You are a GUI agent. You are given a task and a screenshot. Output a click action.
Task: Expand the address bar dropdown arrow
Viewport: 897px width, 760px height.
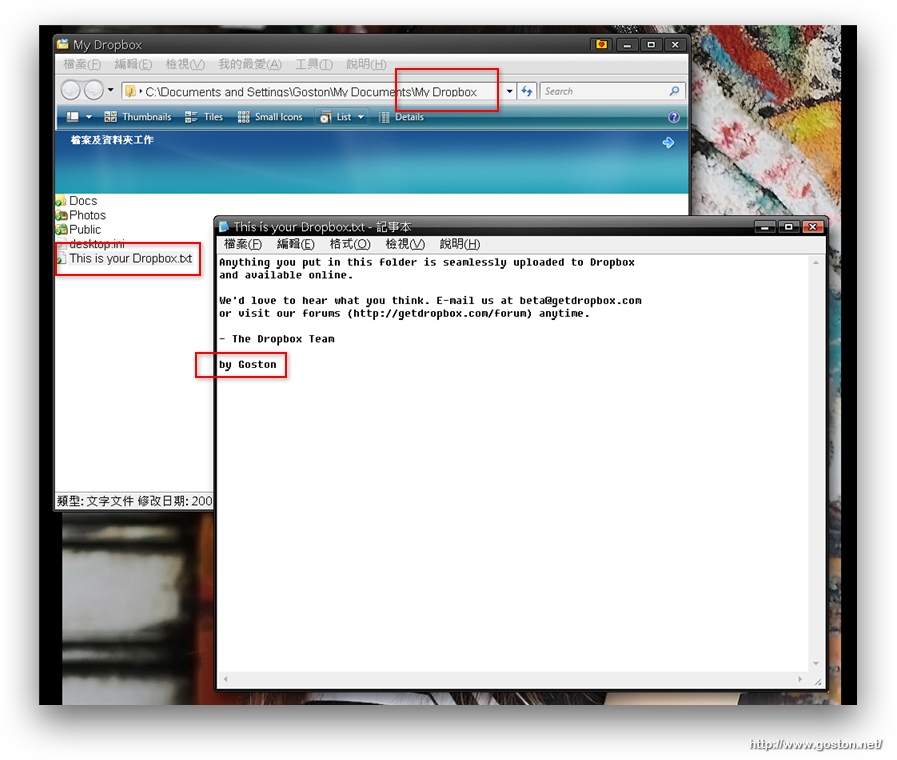509,91
